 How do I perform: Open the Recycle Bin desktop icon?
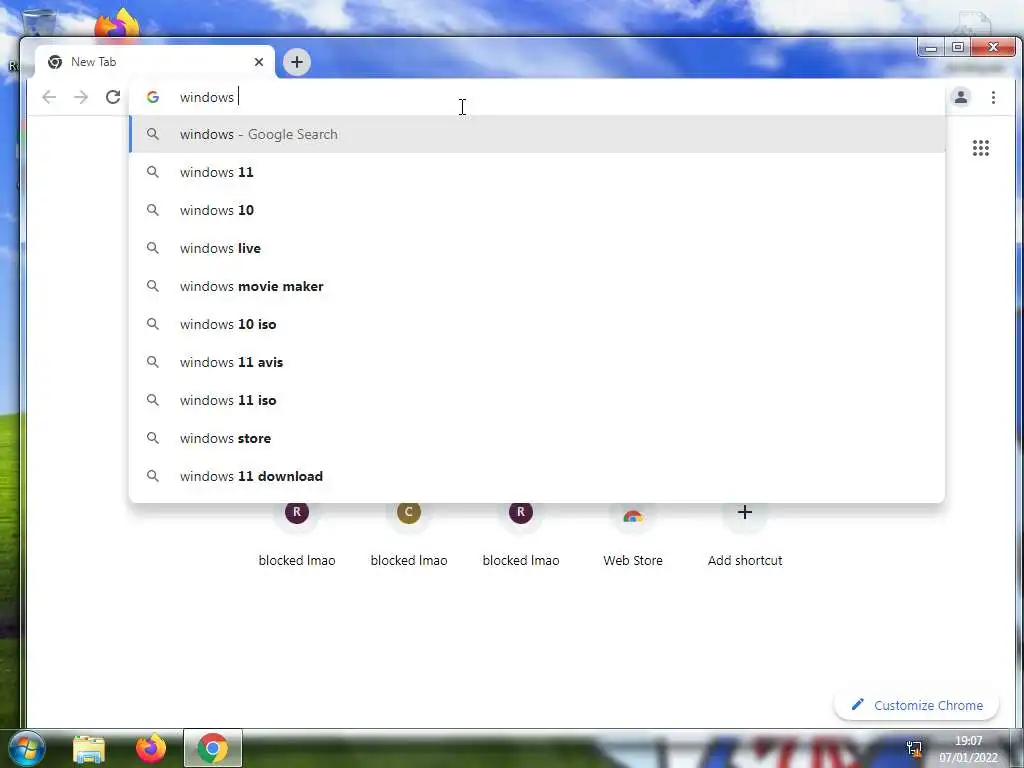pos(37,25)
